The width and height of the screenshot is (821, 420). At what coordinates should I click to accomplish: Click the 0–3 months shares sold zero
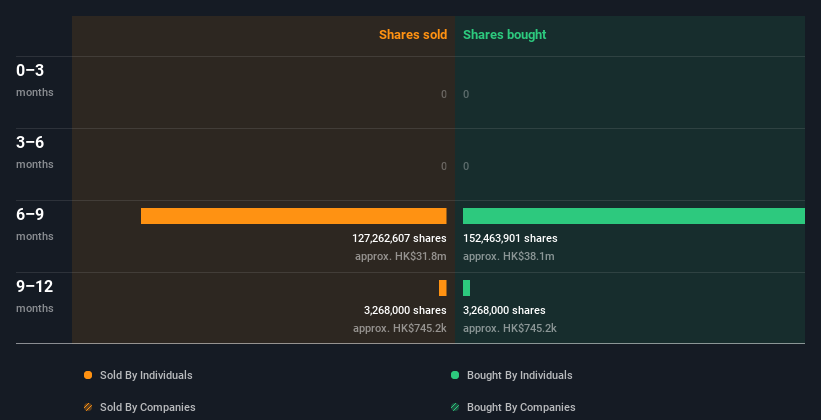pos(444,94)
